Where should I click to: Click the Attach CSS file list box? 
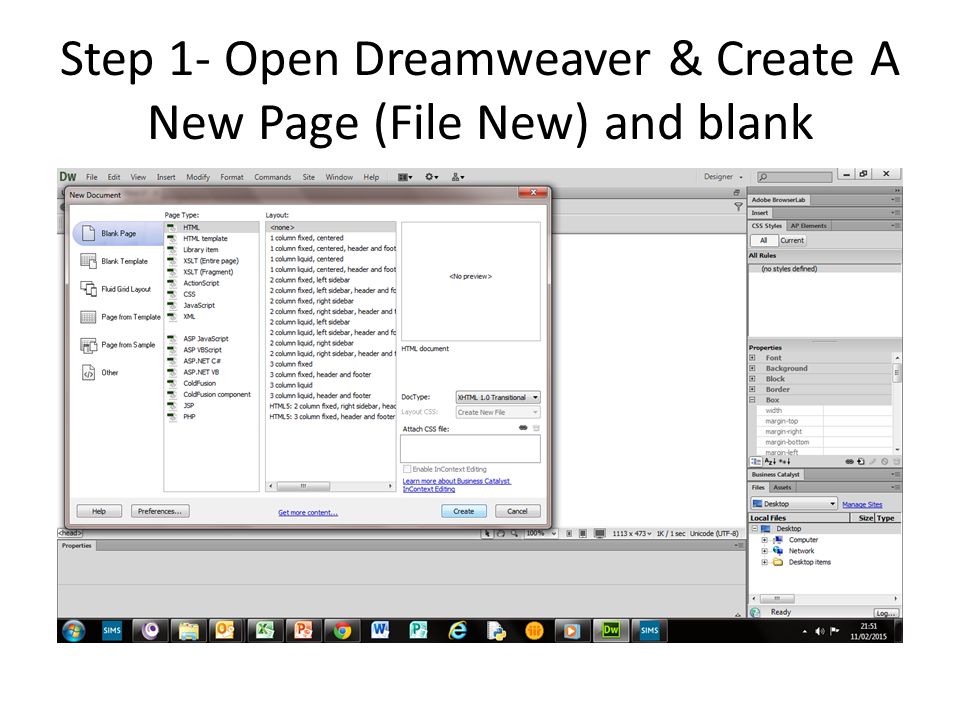[x=470, y=449]
